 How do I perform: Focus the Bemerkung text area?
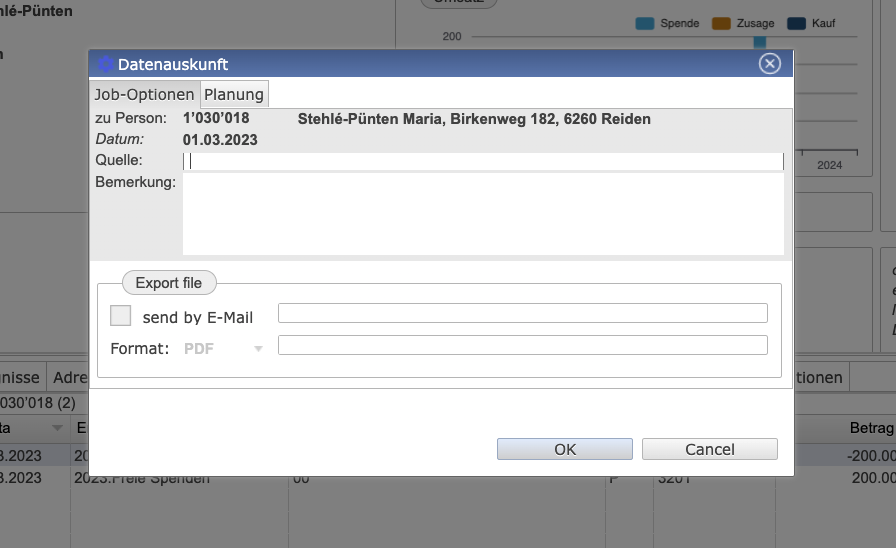coord(483,214)
